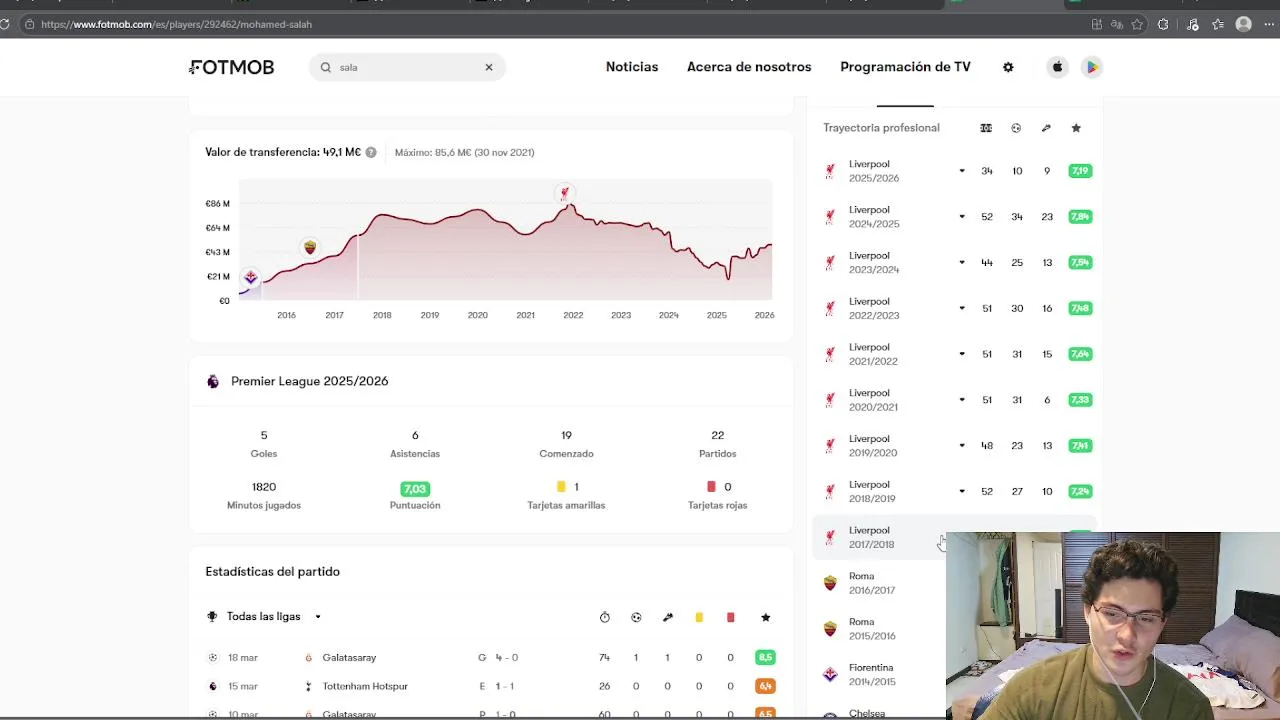The image size is (1280, 720).
Task: Open the FotMob settings gear
Action: pyautogui.click(x=1008, y=67)
